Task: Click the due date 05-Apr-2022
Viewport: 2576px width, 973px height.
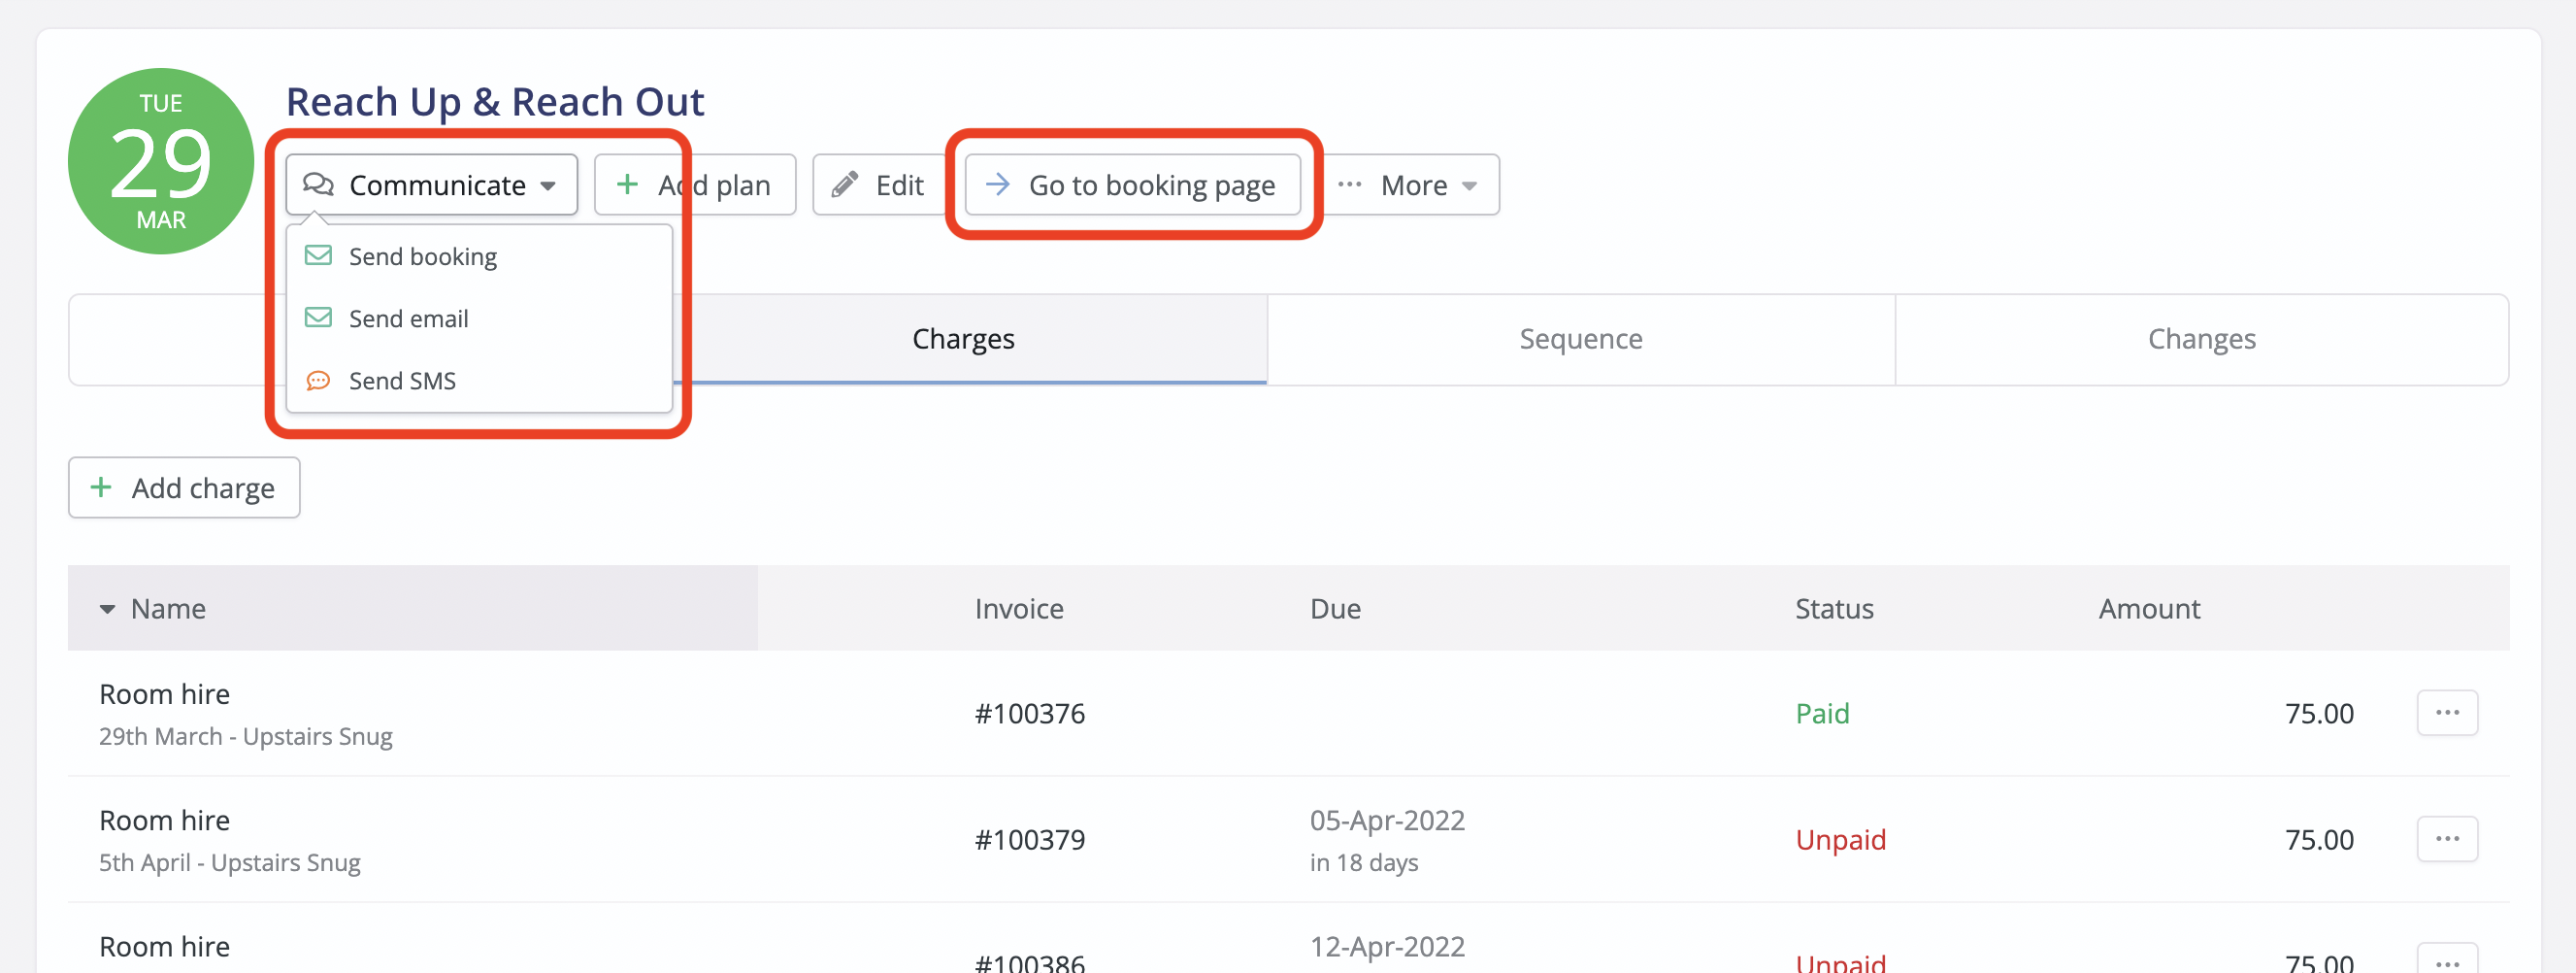Action: coord(1387,820)
